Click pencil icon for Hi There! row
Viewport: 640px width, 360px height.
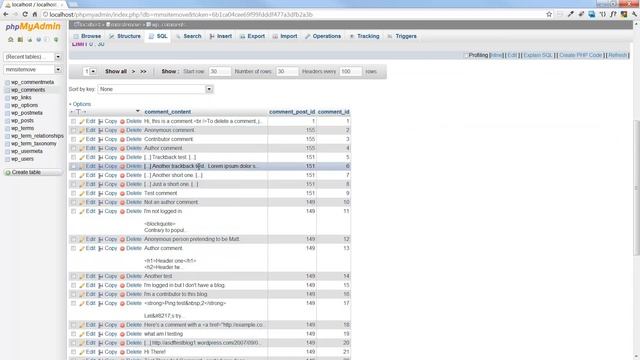click(82, 352)
